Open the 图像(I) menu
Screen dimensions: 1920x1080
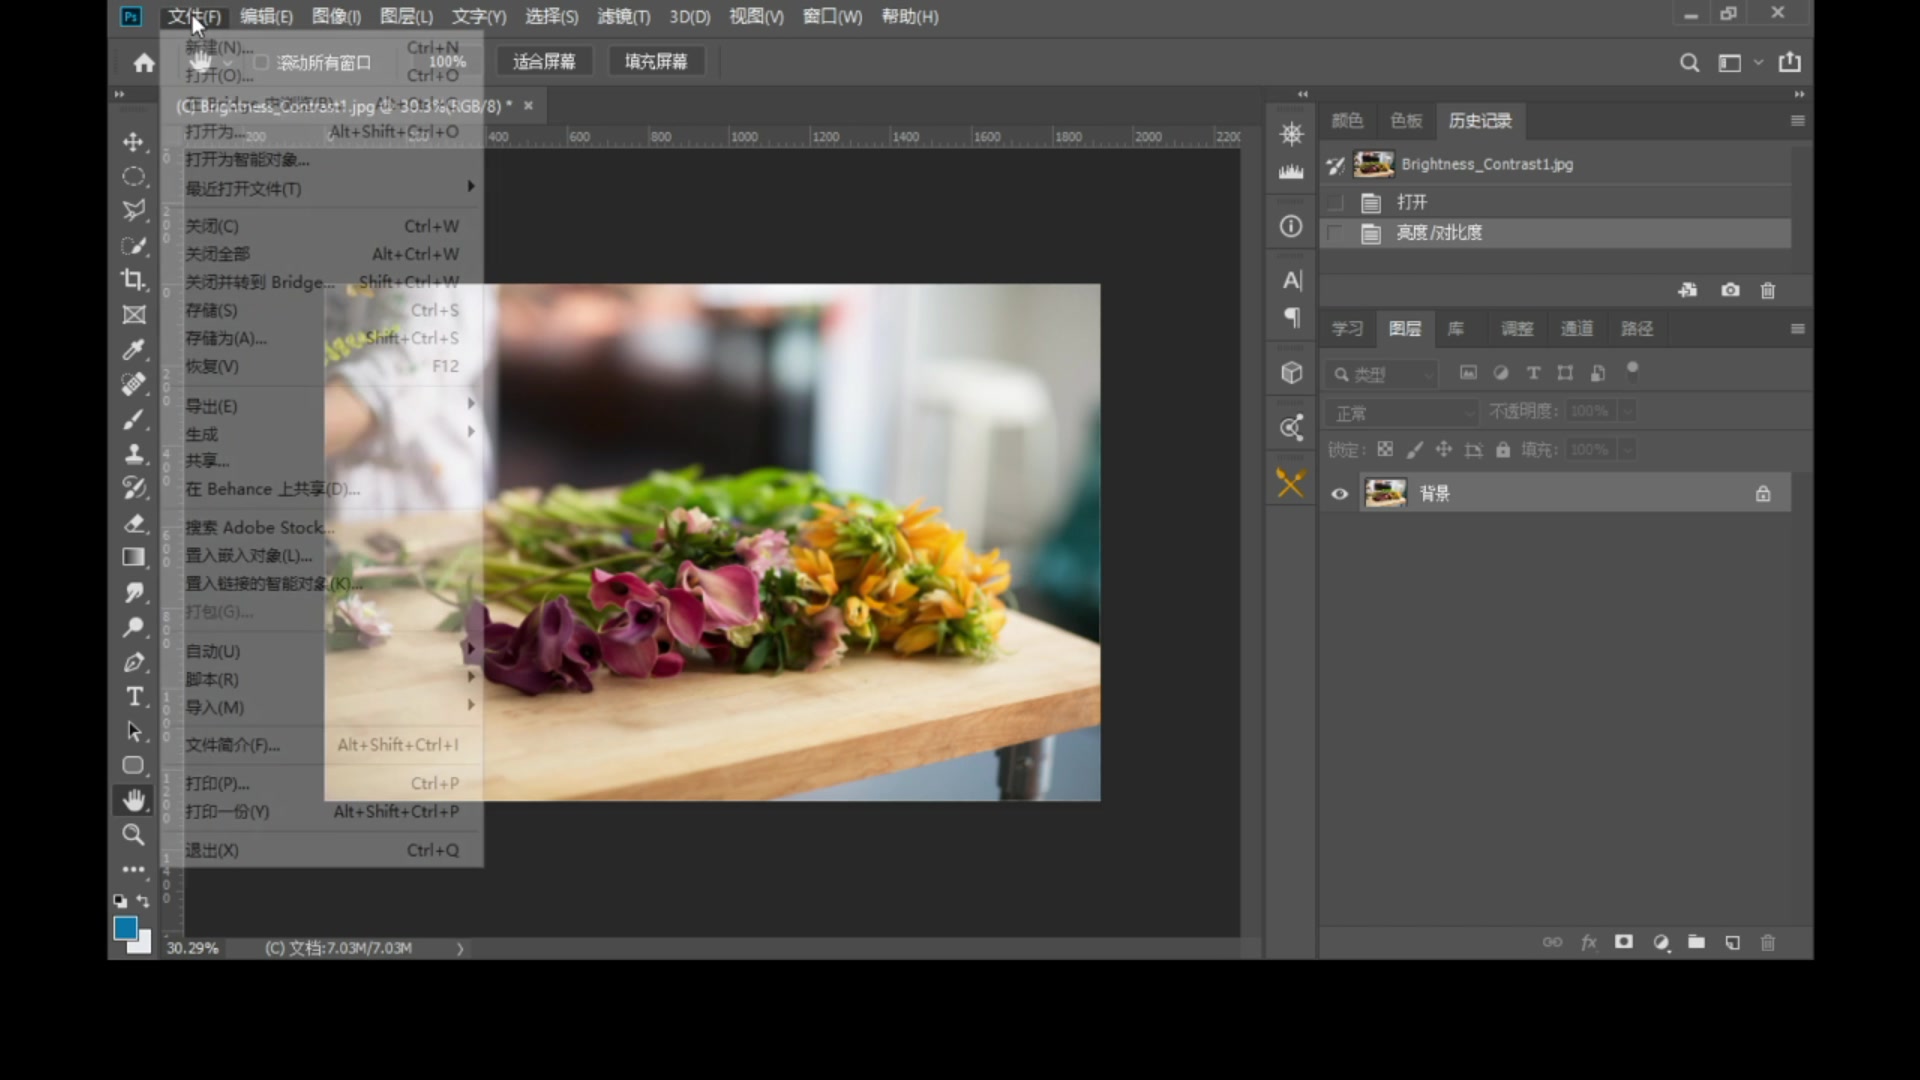click(336, 17)
